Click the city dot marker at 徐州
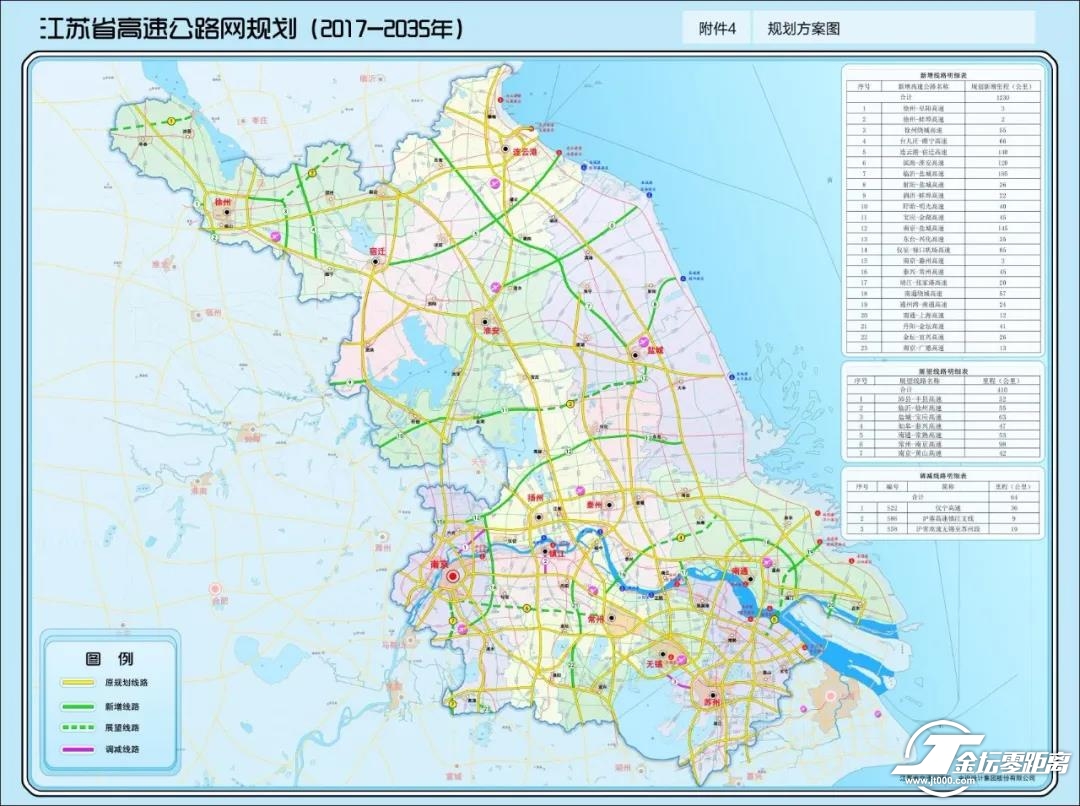This screenshot has width=1080, height=806. click(x=225, y=213)
